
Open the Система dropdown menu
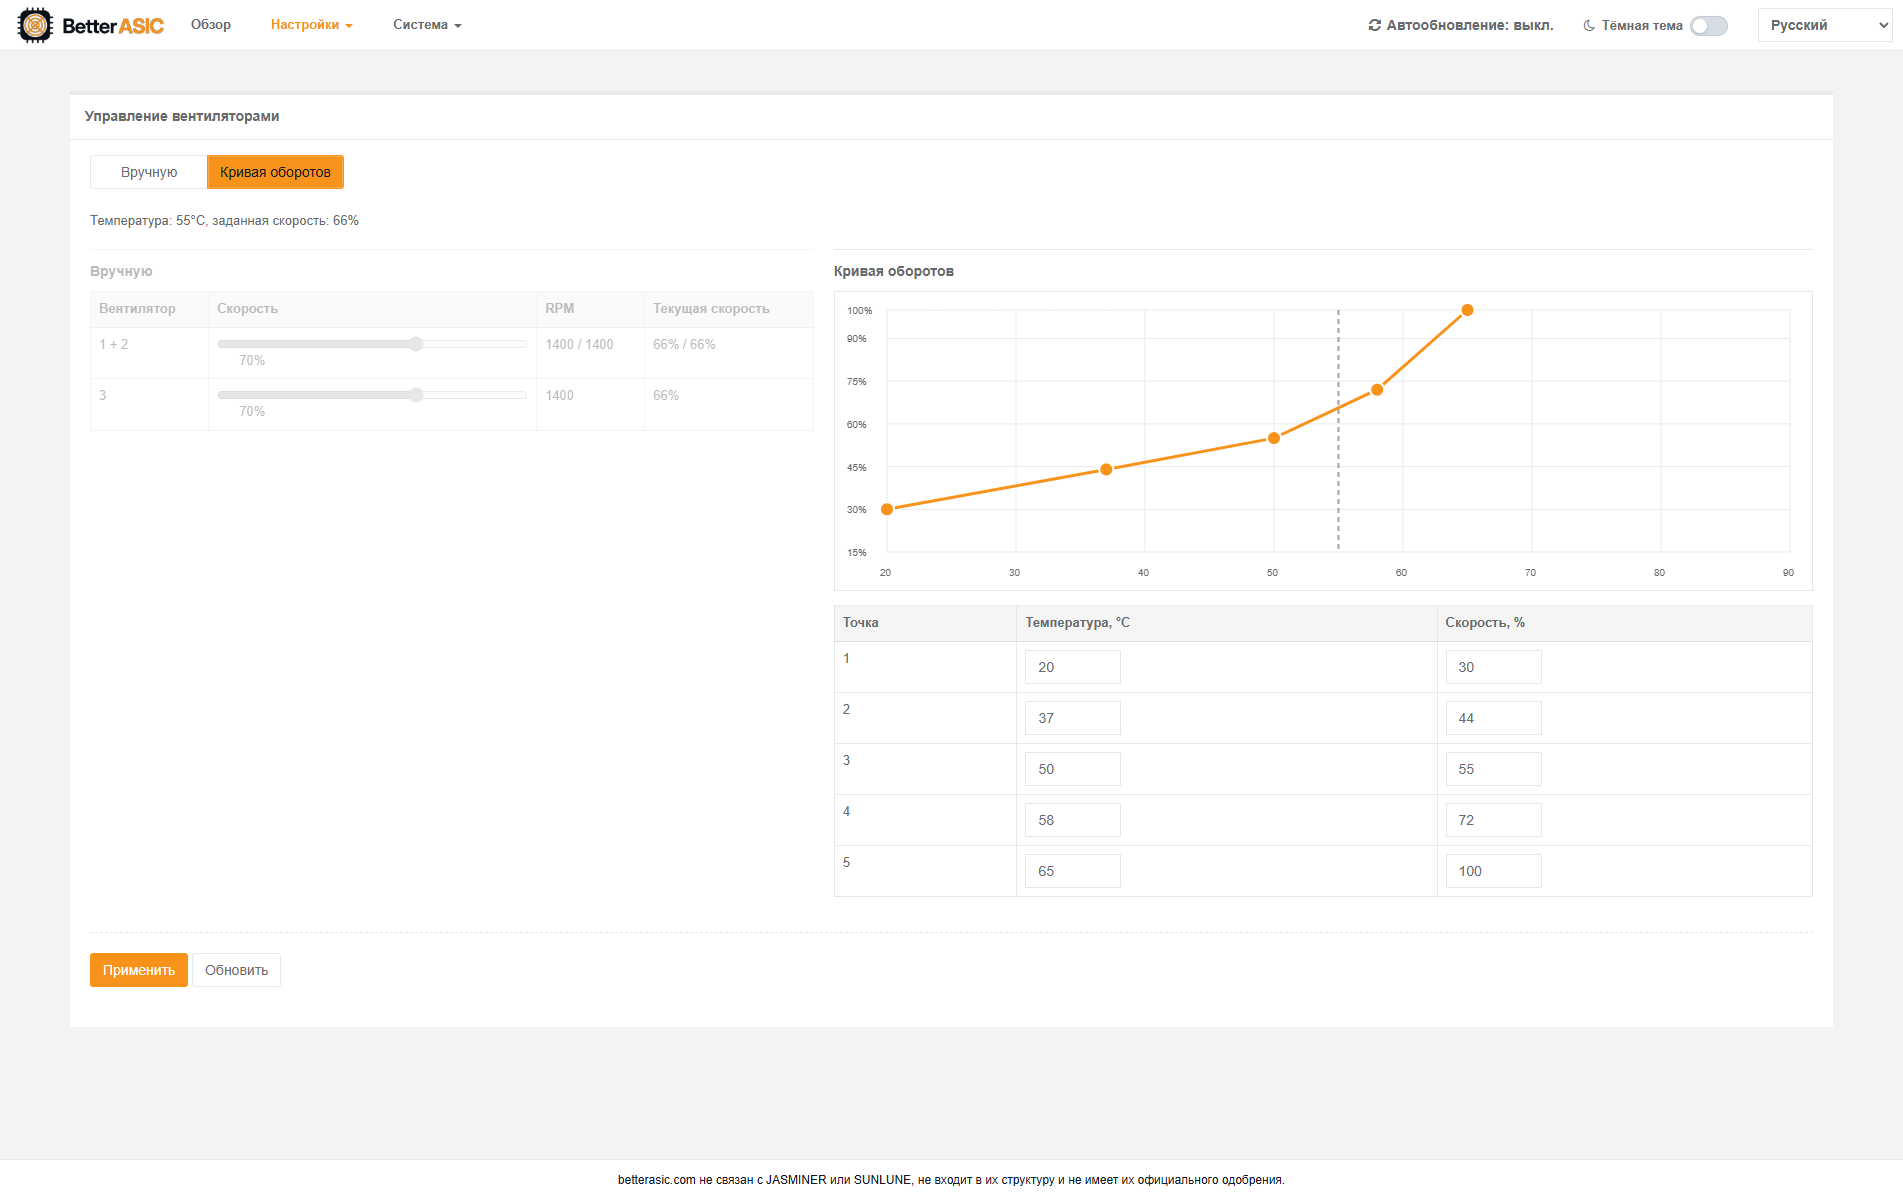(x=427, y=25)
